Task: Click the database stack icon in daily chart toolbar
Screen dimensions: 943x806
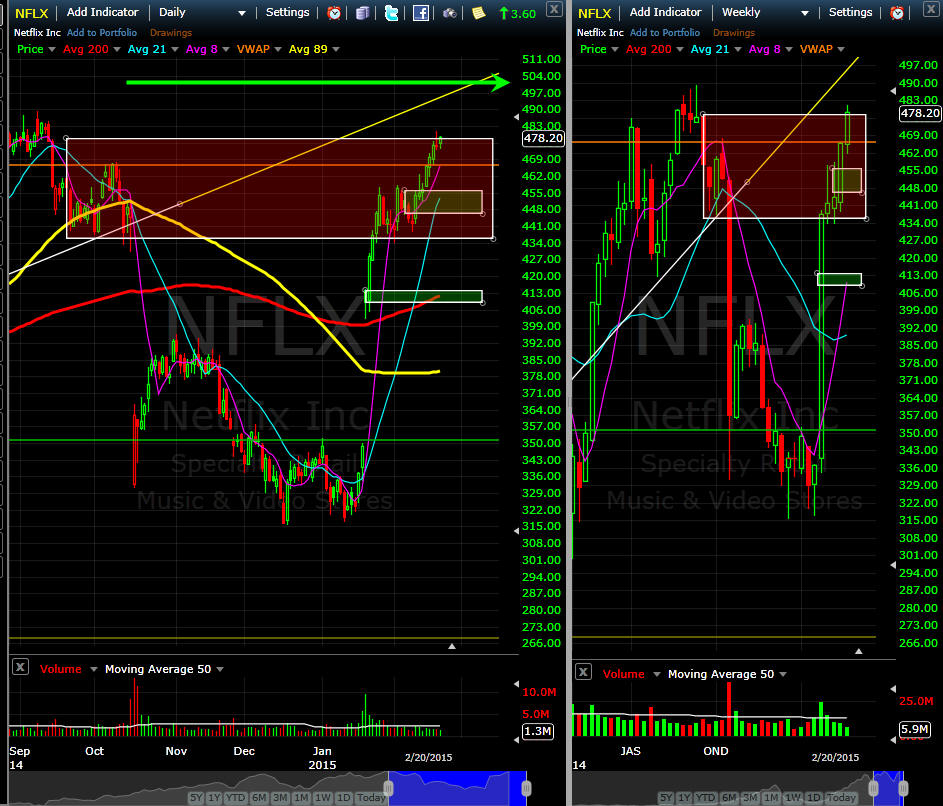Action: 362,13
